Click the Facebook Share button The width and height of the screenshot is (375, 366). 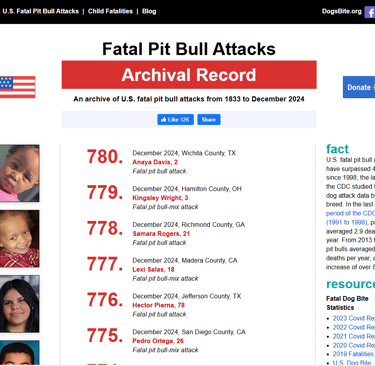pyautogui.click(x=209, y=119)
